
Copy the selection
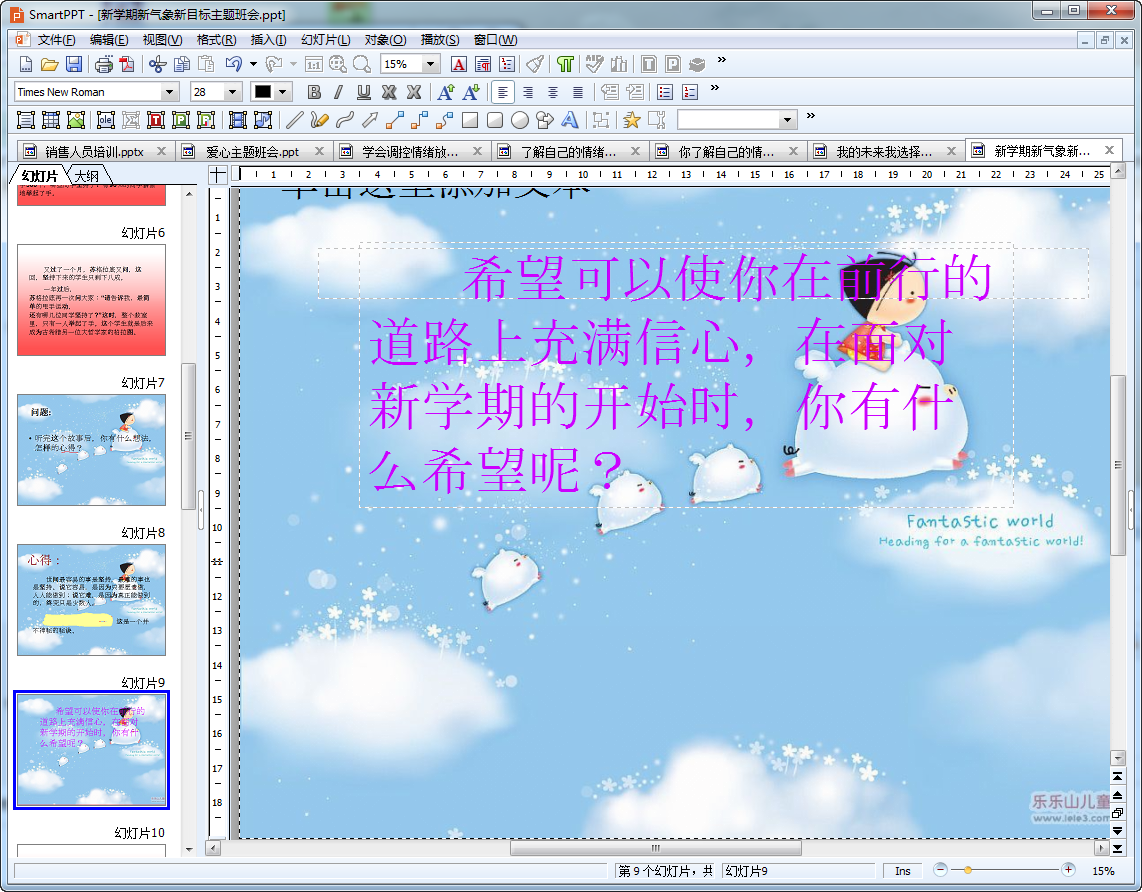point(182,65)
